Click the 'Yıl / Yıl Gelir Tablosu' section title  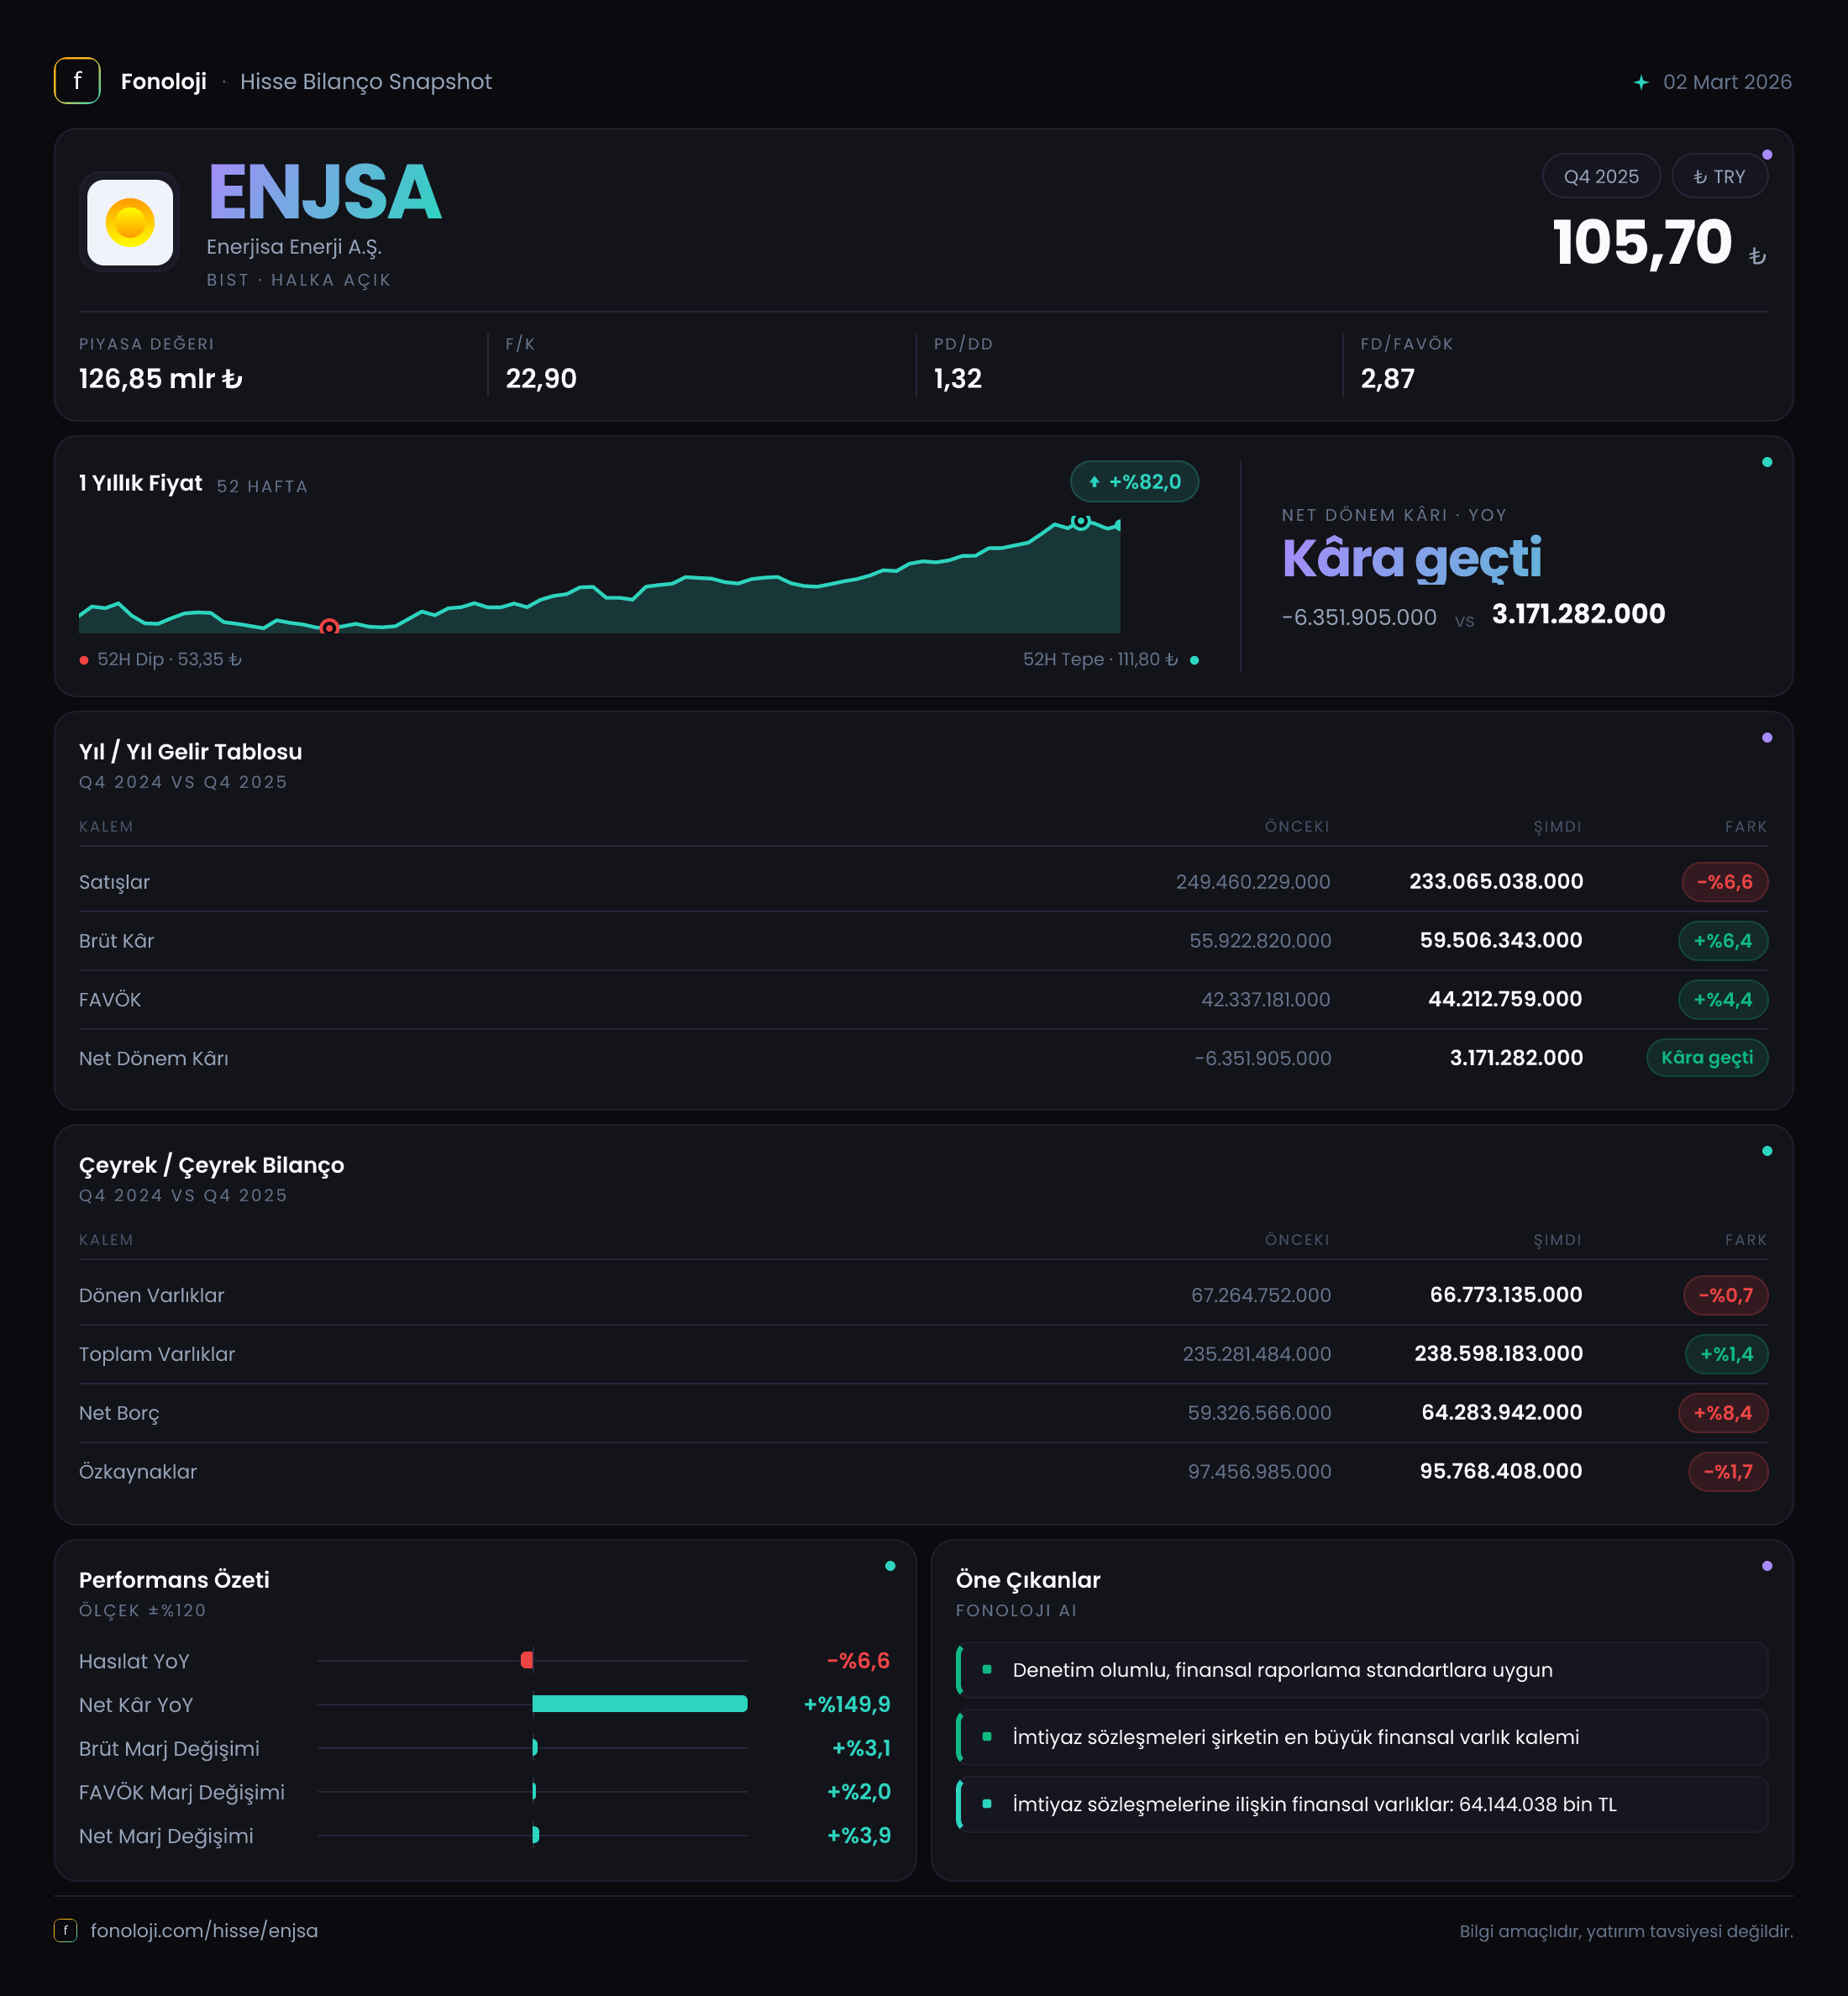click(x=191, y=752)
